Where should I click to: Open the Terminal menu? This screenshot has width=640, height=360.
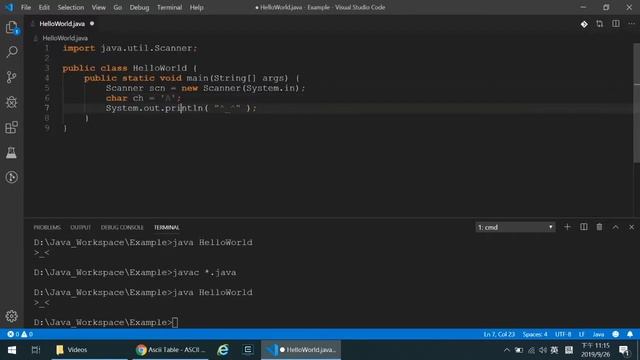(169, 7)
